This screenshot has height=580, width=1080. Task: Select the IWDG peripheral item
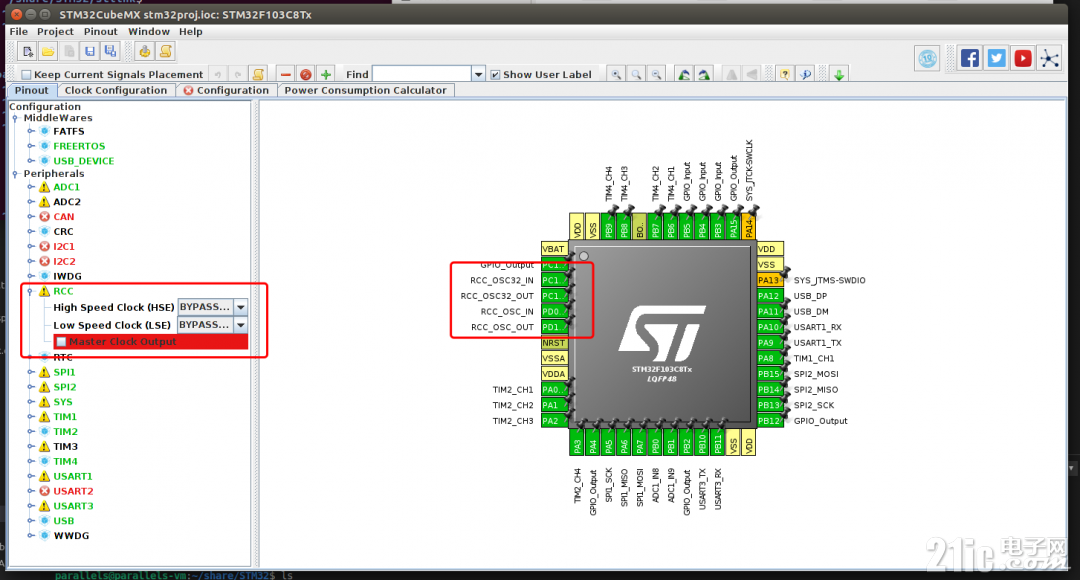tap(67, 276)
